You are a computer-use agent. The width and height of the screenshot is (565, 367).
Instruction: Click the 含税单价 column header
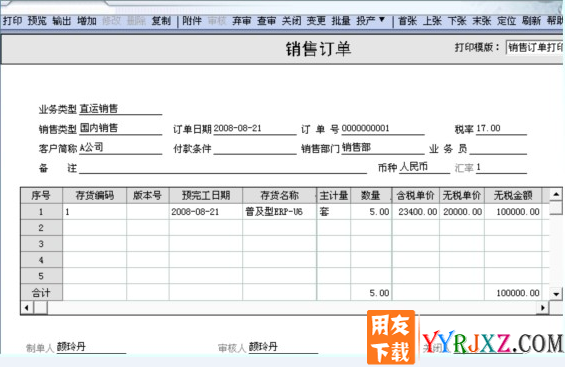(415, 196)
